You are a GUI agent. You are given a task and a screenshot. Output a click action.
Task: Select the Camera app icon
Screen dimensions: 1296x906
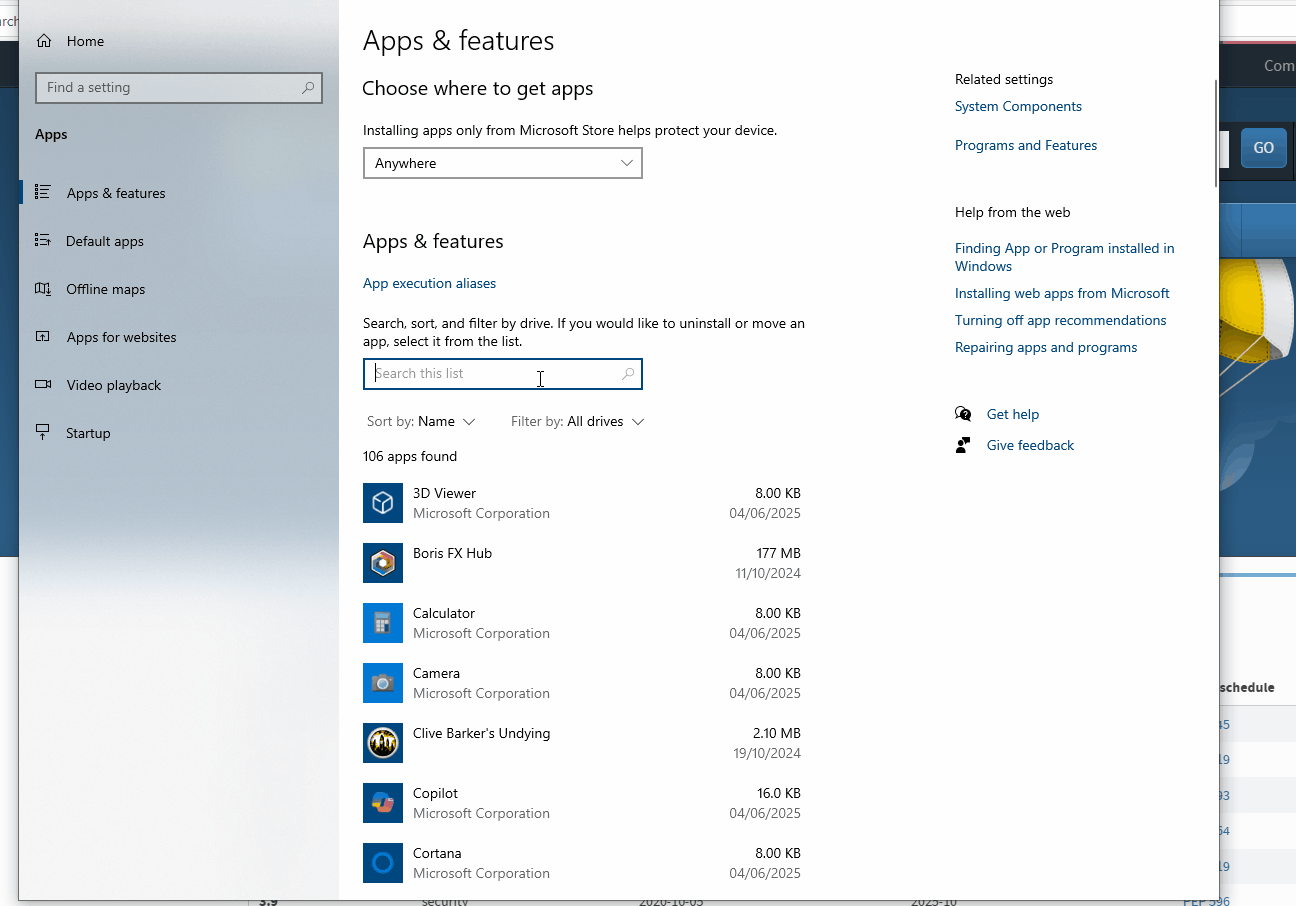point(383,683)
